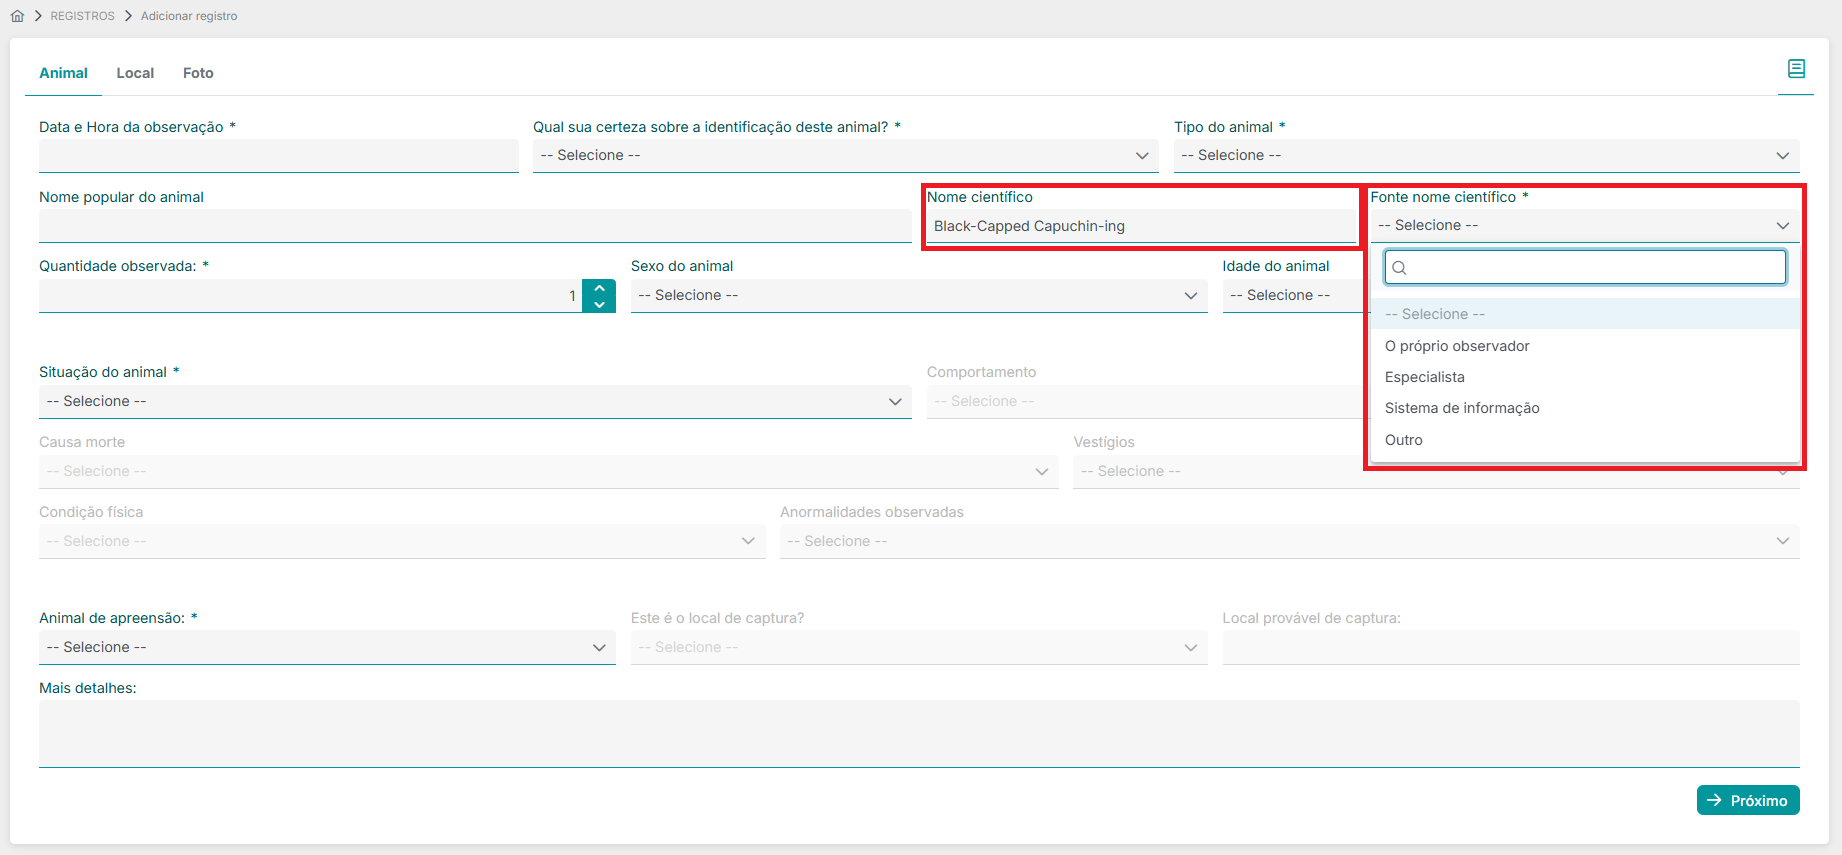
Task: Click the Mais detalhes text area
Action: pyautogui.click(x=918, y=733)
